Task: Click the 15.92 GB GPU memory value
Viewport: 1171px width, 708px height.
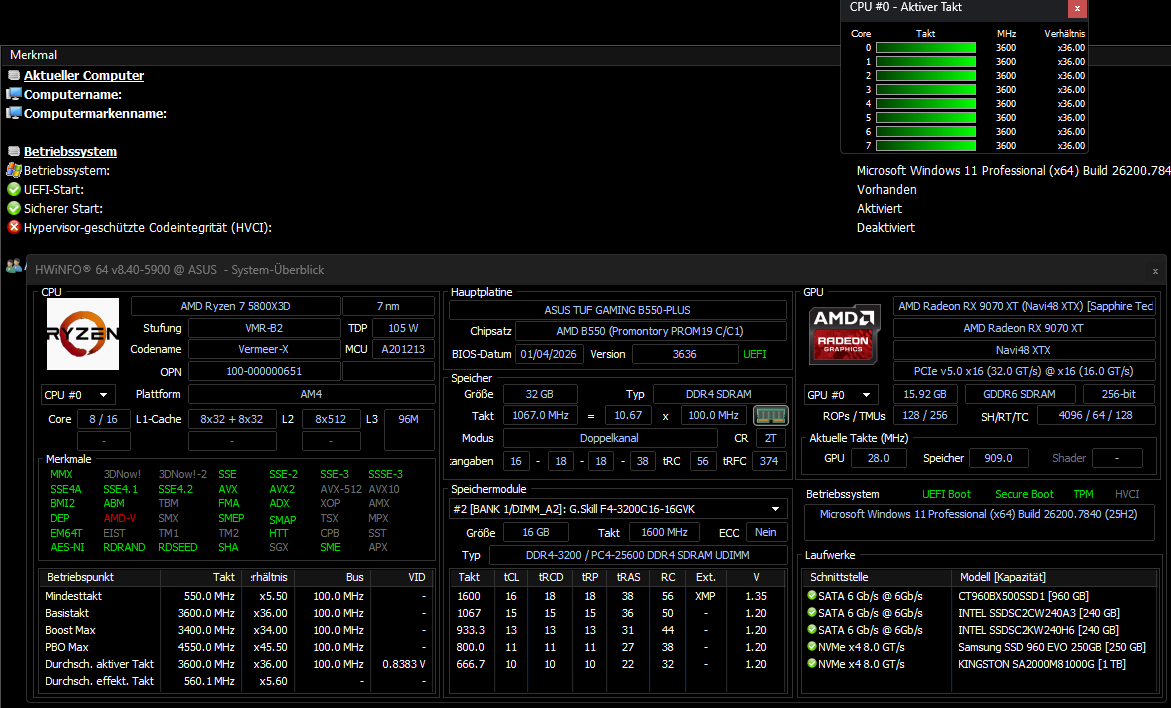Action: [x=925, y=394]
